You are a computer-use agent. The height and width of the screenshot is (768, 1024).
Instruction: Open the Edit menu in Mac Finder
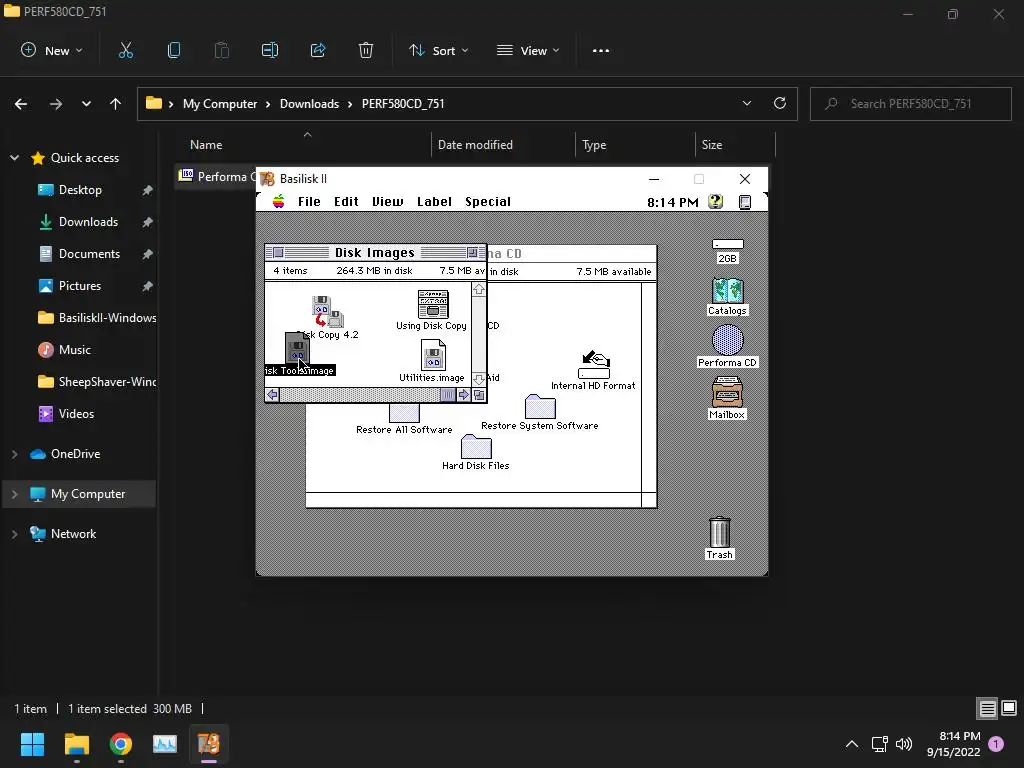click(x=346, y=202)
